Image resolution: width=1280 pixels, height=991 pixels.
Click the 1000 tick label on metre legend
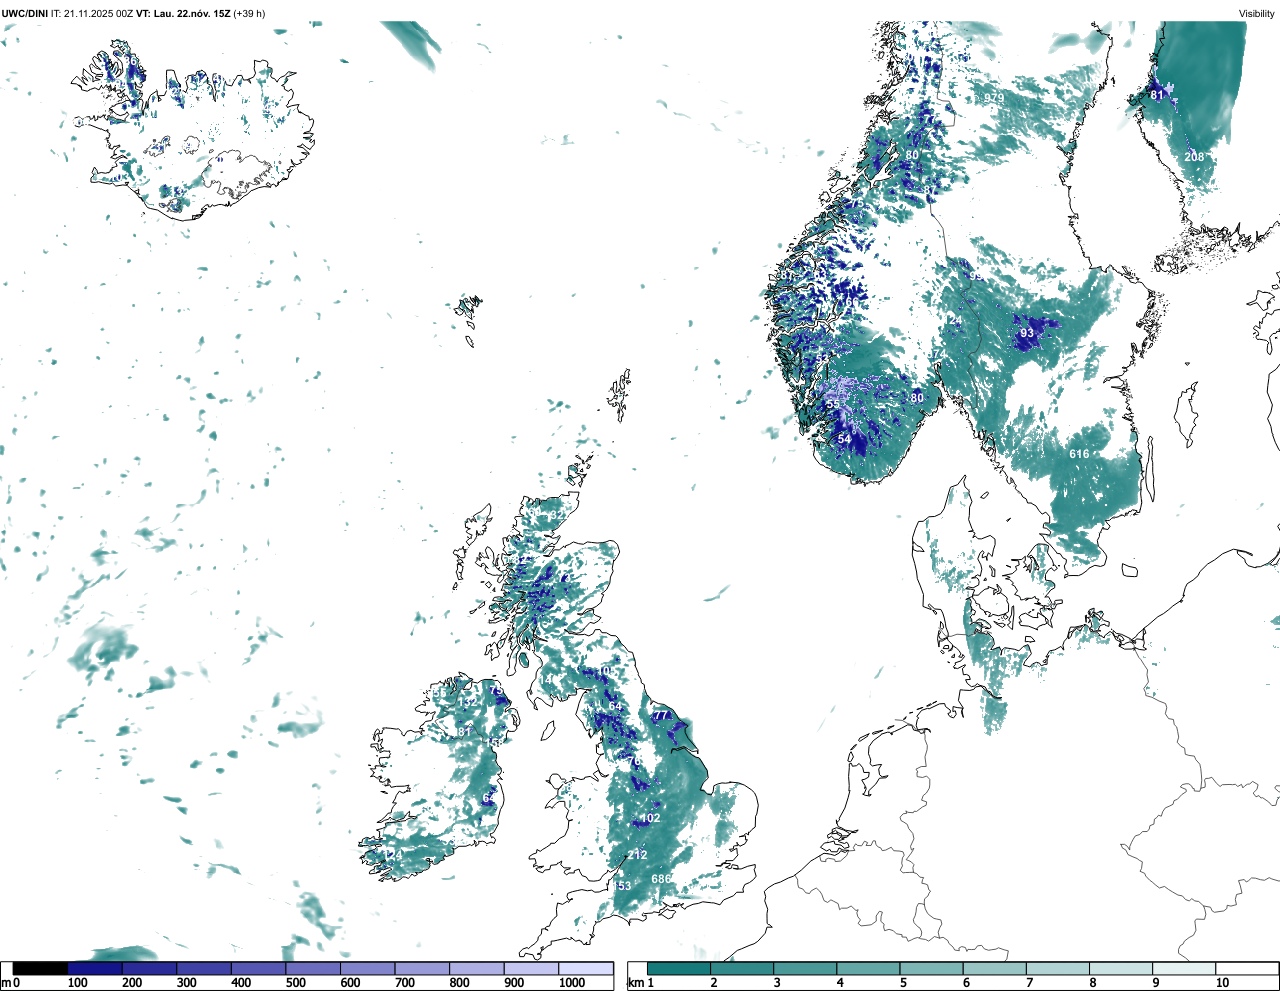(x=572, y=983)
